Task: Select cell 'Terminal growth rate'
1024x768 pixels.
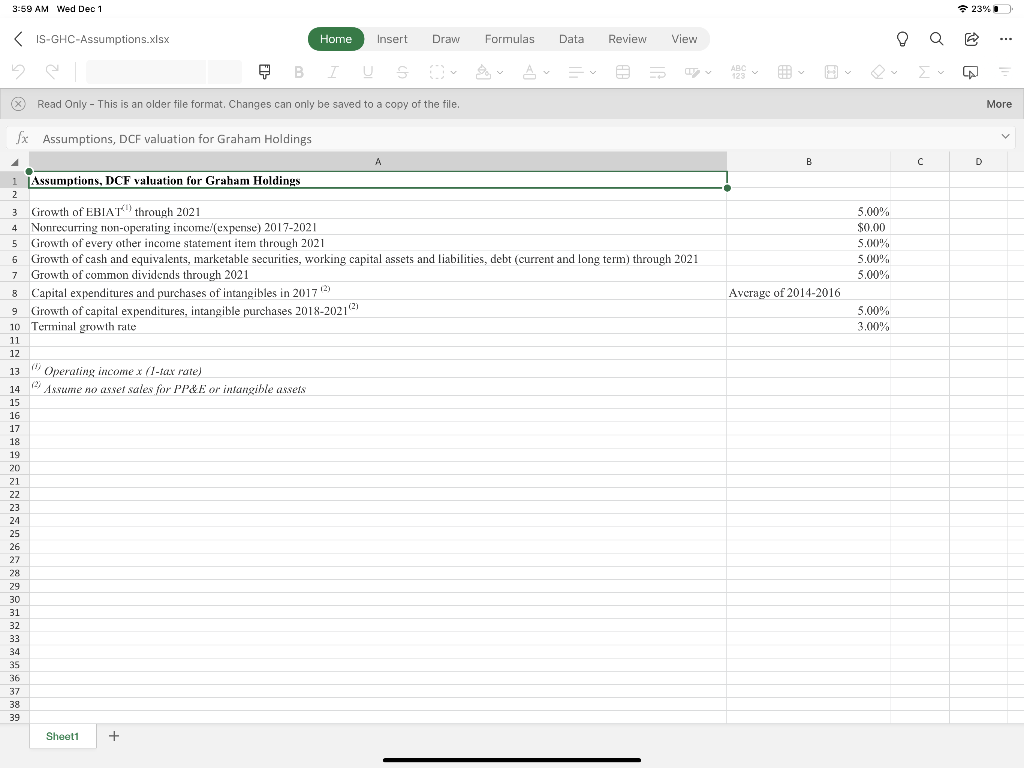Action: coord(377,326)
